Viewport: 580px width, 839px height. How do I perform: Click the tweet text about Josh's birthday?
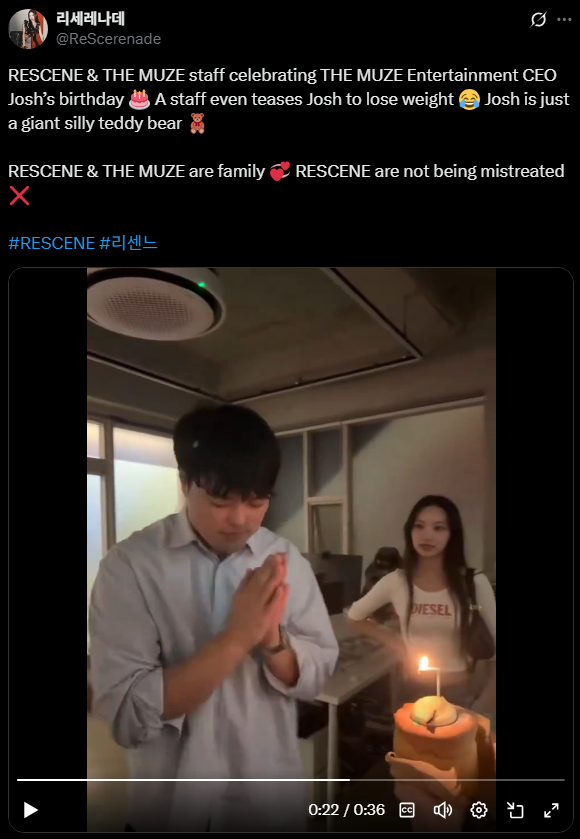(x=289, y=99)
